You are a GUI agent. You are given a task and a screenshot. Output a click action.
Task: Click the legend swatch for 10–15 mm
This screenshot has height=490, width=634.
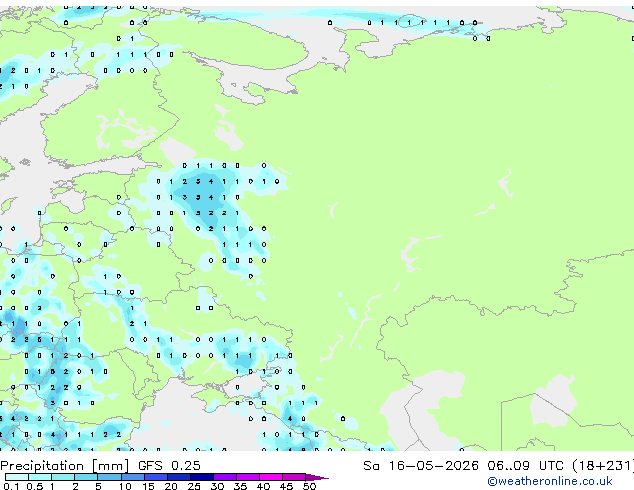133,477
